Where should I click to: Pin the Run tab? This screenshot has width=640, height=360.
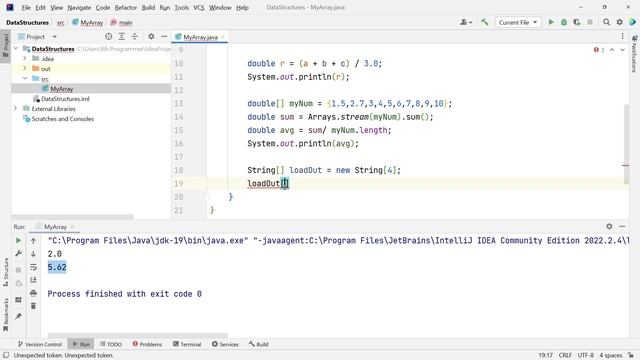pos(18,316)
